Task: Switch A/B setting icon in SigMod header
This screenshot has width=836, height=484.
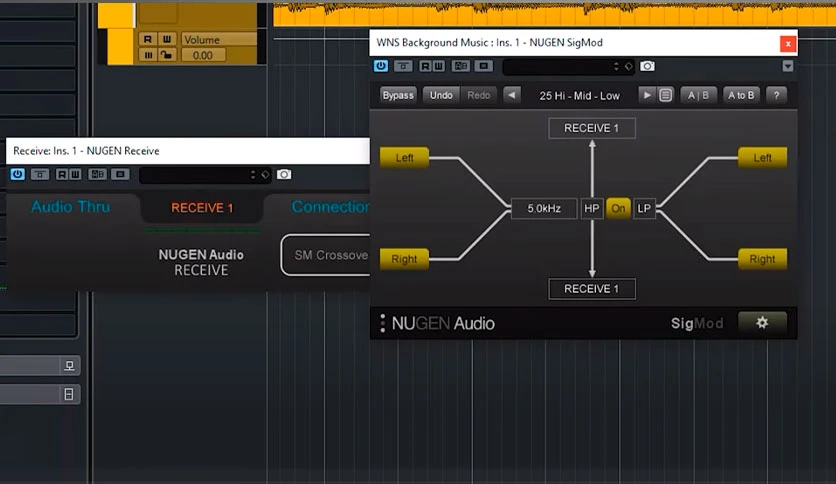Action: tap(461, 66)
